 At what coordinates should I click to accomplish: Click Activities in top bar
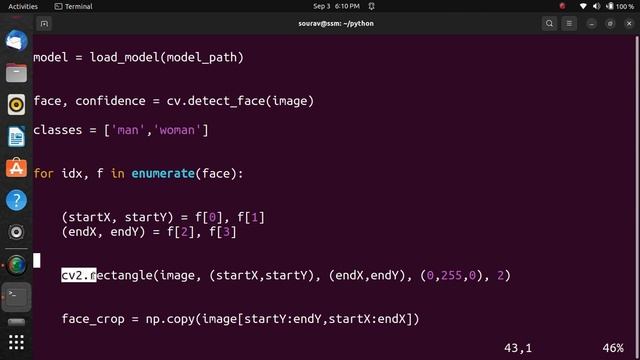pos(23,7)
